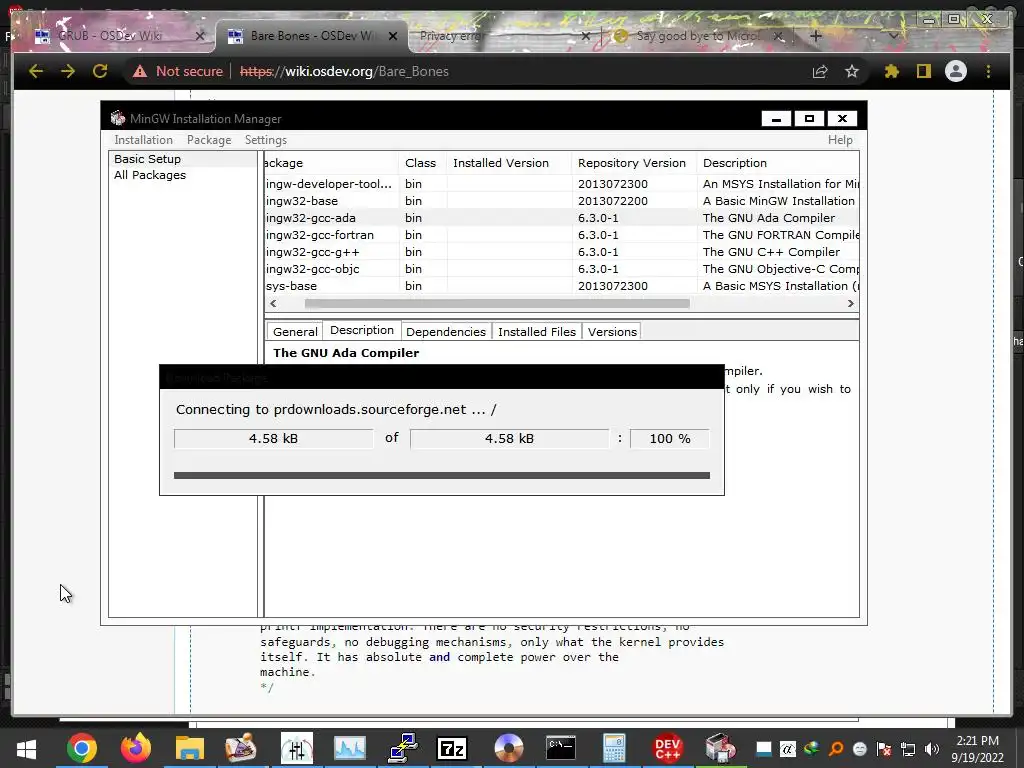The image size is (1024, 768).
Task: Open the Installed Files tab
Action: click(x=537, y=332)
